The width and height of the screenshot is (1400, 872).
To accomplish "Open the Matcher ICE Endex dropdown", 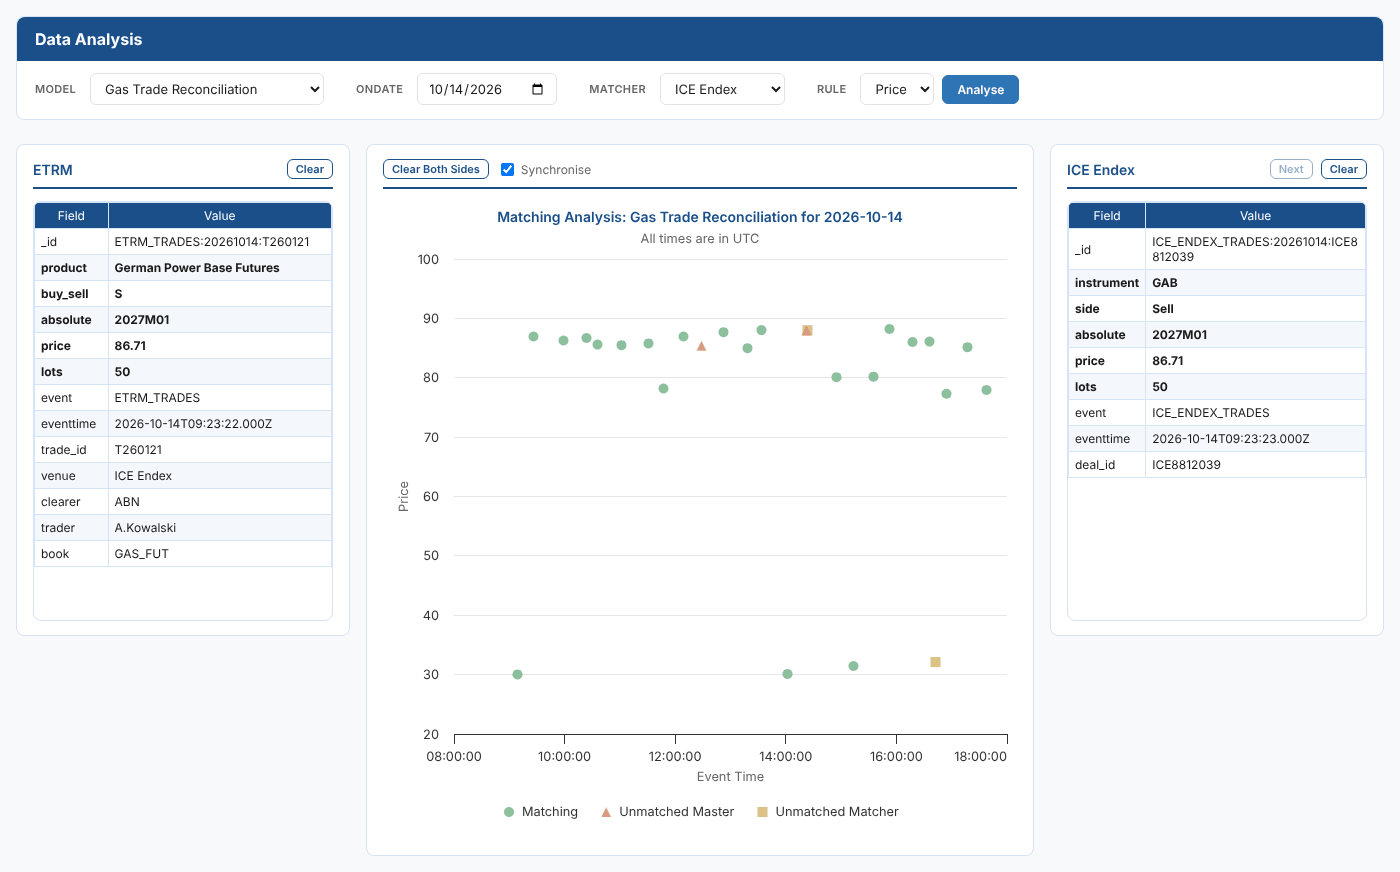I will 722,89.
